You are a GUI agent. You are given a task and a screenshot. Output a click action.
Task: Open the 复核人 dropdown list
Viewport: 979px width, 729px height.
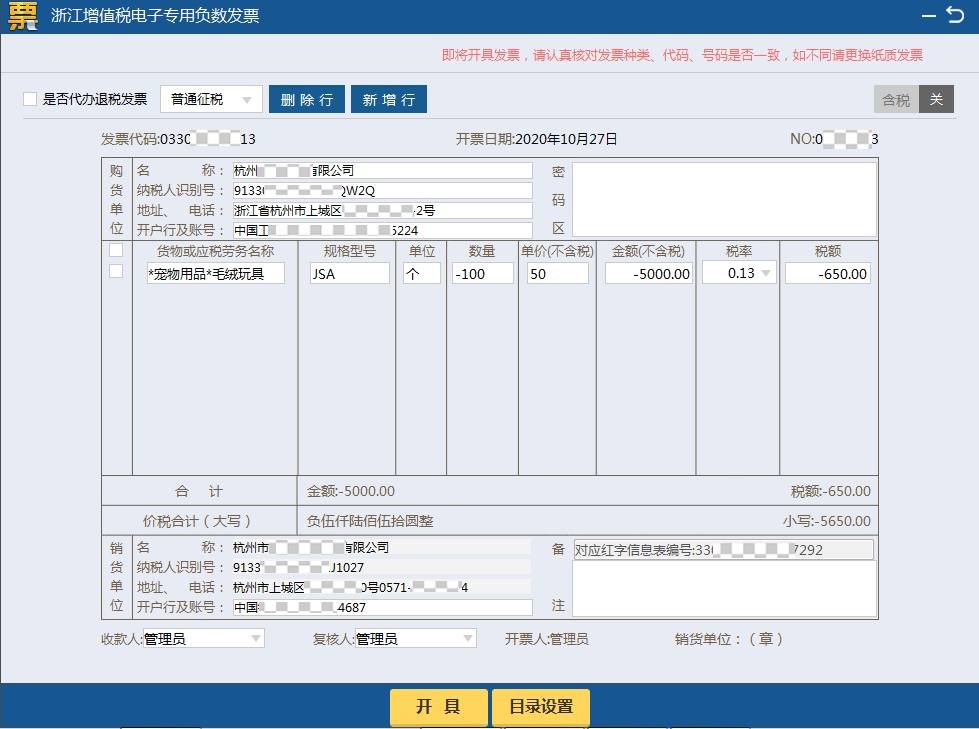pos(467,638)
